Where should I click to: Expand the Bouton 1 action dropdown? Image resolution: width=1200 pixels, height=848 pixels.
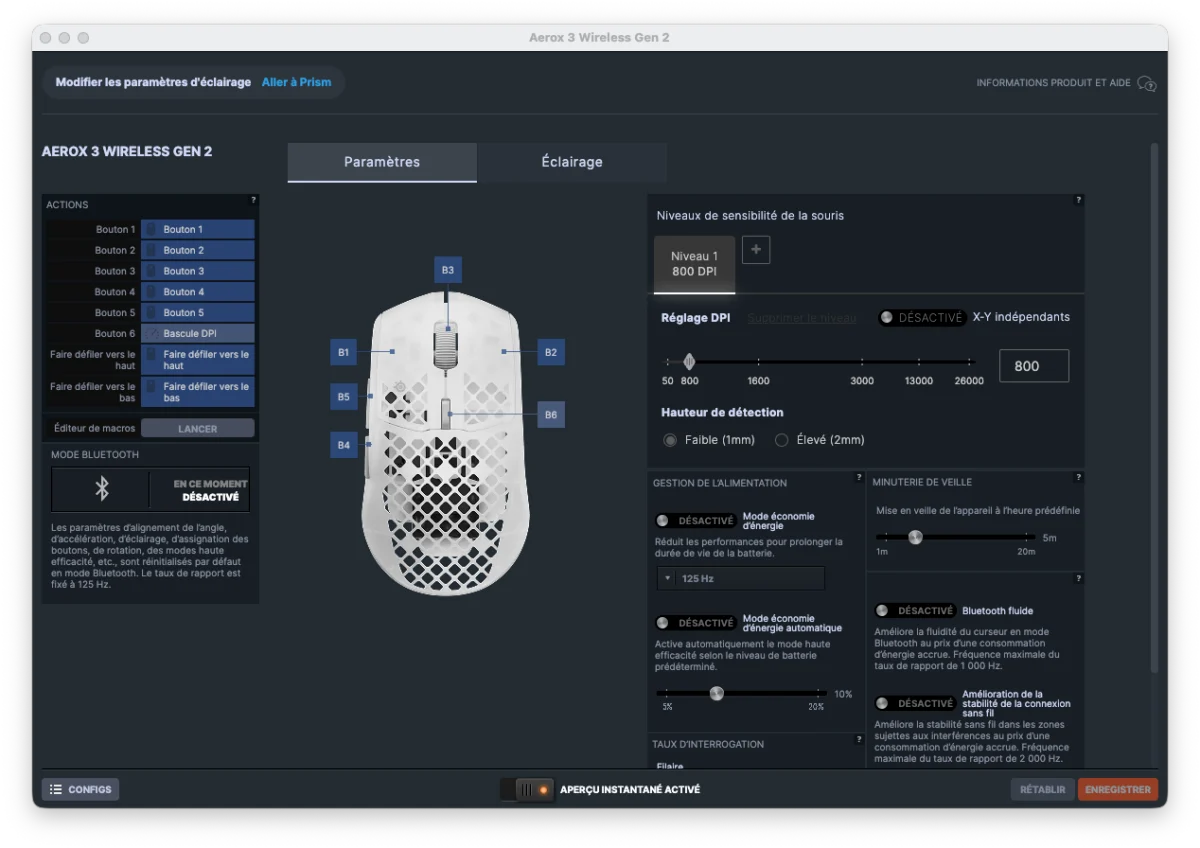(197, 230)
